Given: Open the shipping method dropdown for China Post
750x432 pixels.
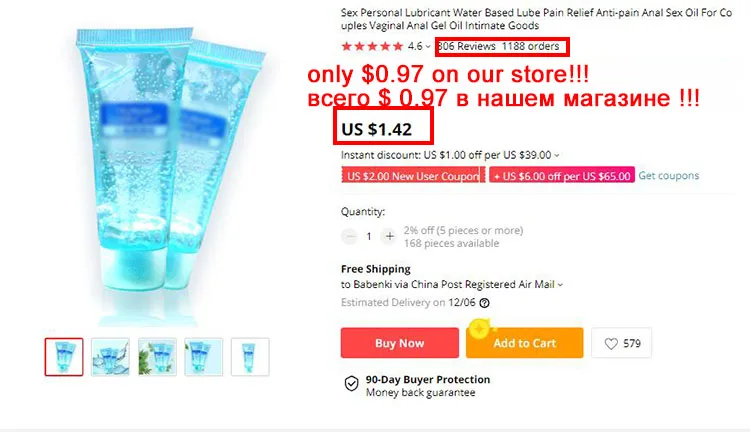Looking at the screenshot, I should [560, 285].
